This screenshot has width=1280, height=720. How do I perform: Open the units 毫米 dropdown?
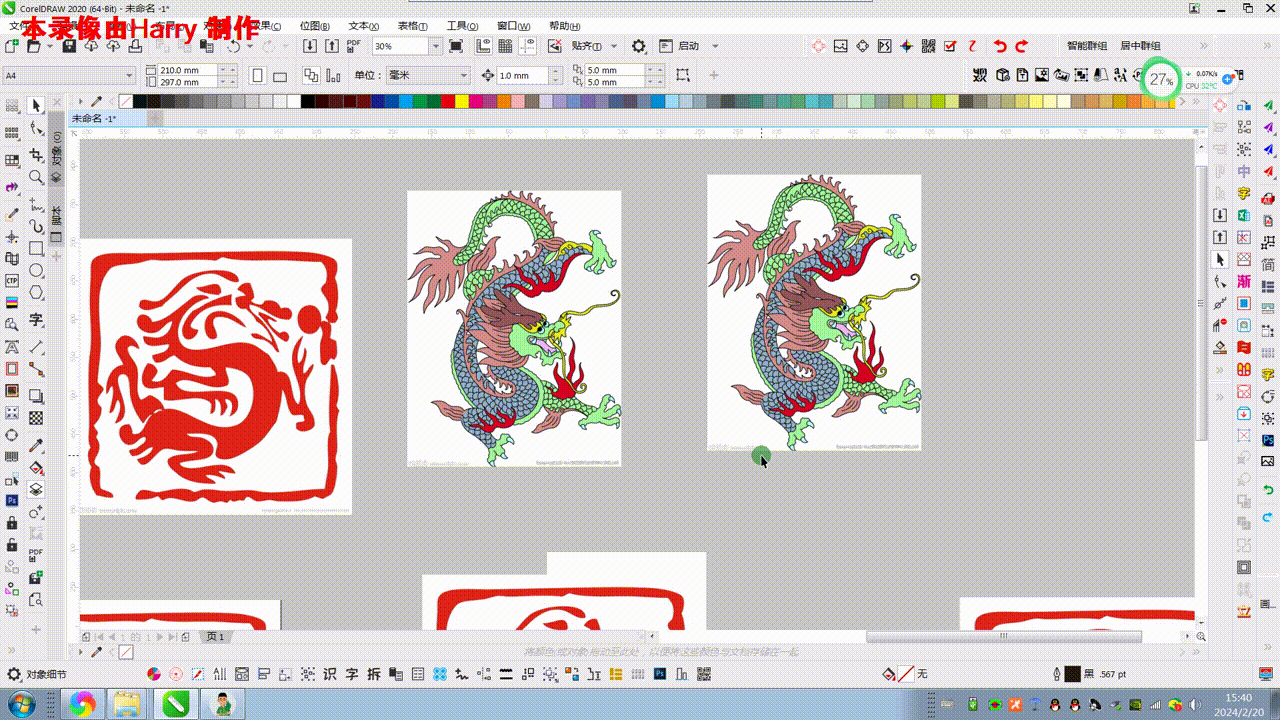coord(464,76)
